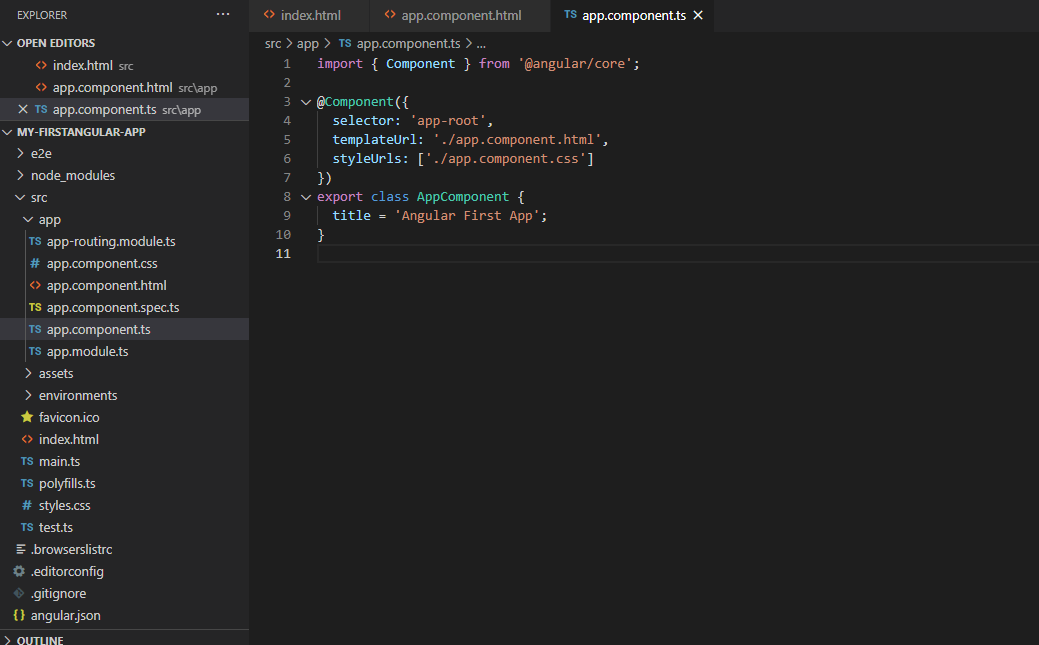Close the app.component.ts tab
This screenshot has width=1039, height=645.
point(697,15)
